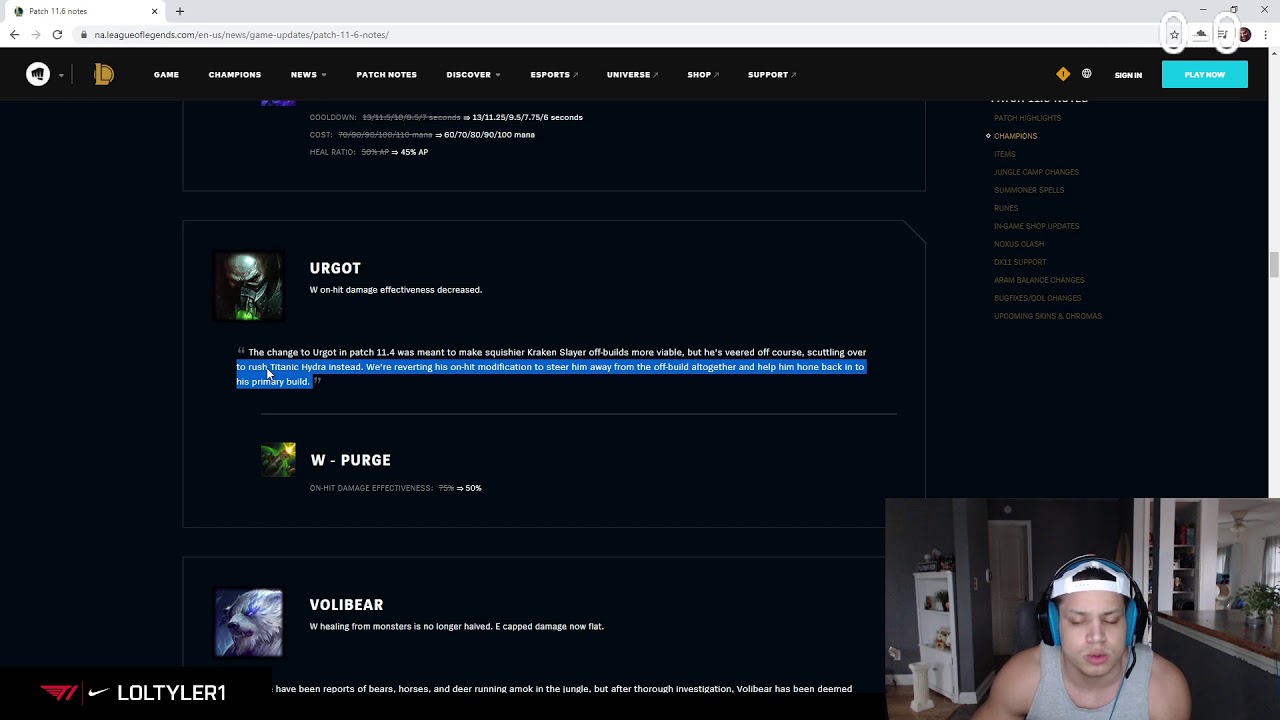Viewport: 1280px width, 720px height.
Task: Click the yellow service status warning icon
Action: point(1063,74)
